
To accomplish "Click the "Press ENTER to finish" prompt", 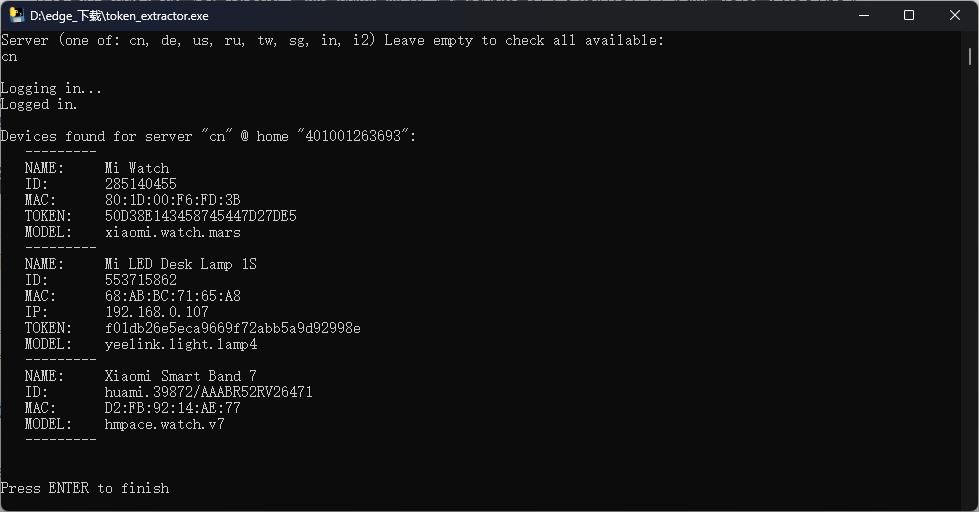I will pos(85,488).
